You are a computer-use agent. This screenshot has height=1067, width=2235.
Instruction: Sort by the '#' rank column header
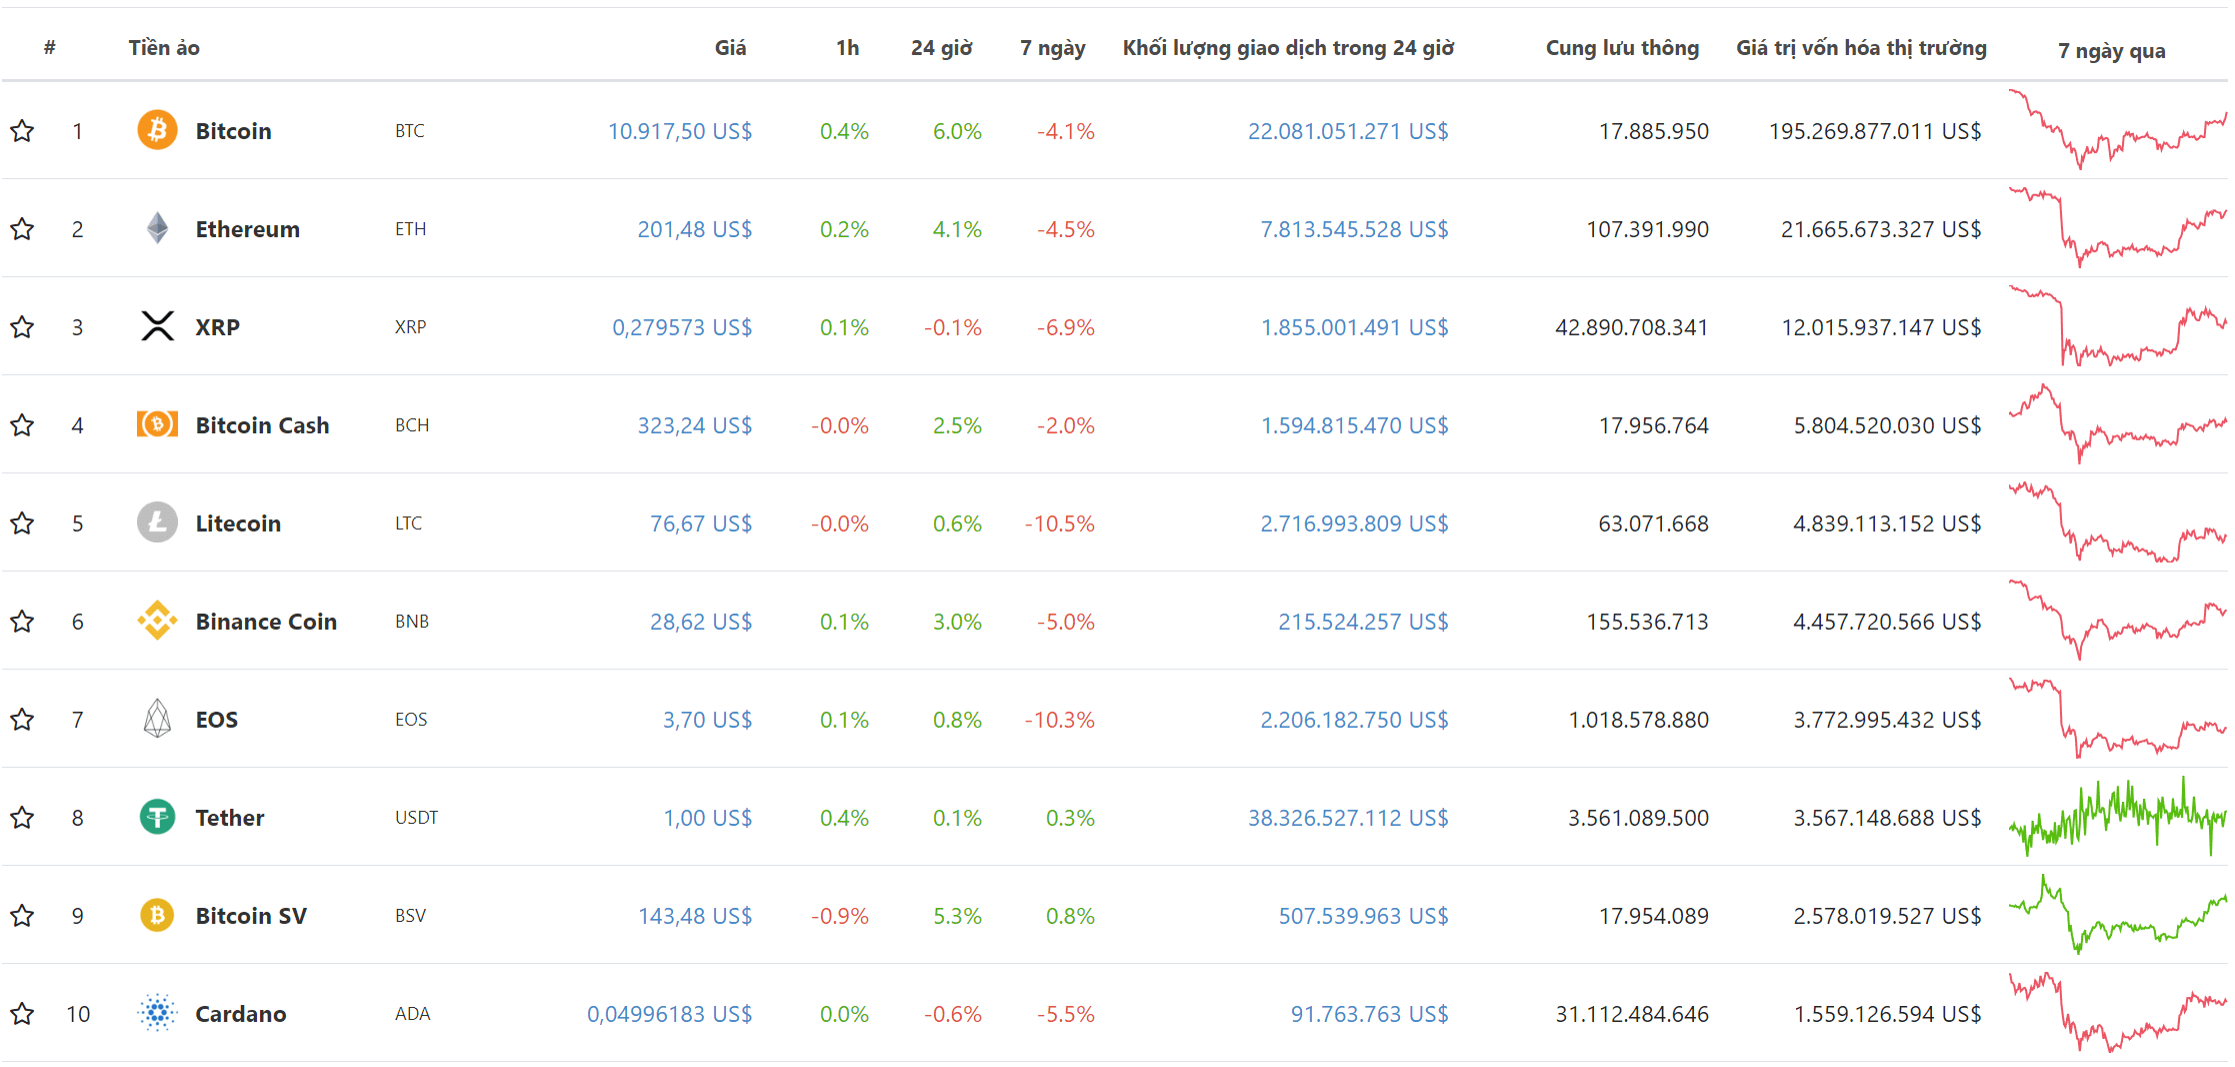pos(50,47)
